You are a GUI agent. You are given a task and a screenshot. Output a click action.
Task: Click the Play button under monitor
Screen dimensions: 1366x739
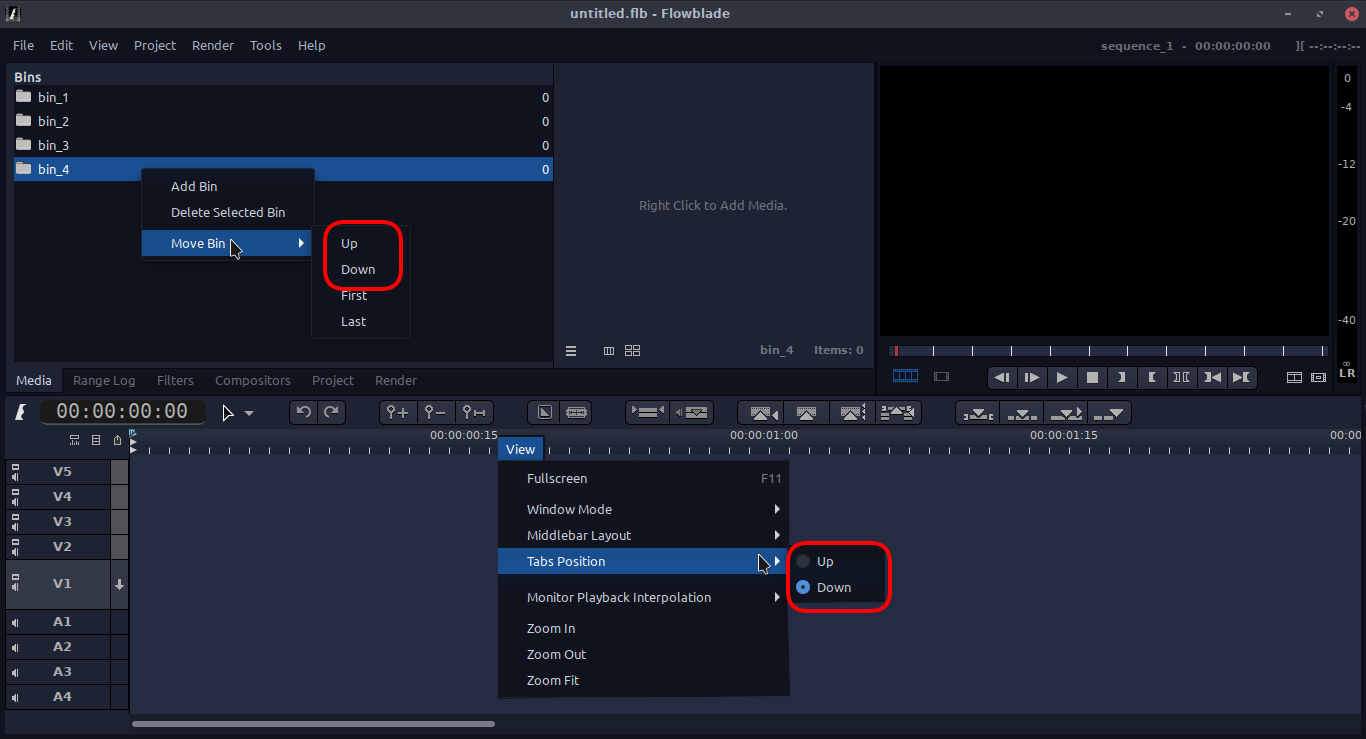point(1062,377)
